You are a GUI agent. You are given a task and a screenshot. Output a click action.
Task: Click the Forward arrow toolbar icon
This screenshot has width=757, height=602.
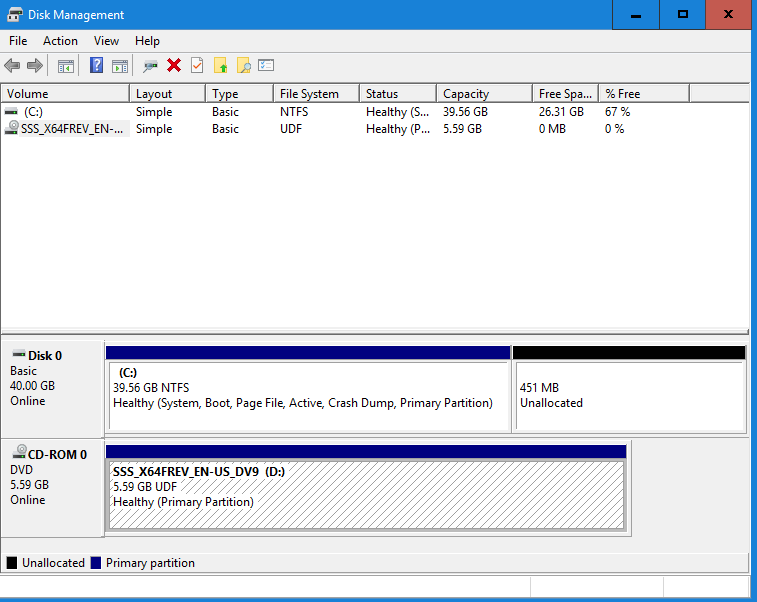pos(35,65)
